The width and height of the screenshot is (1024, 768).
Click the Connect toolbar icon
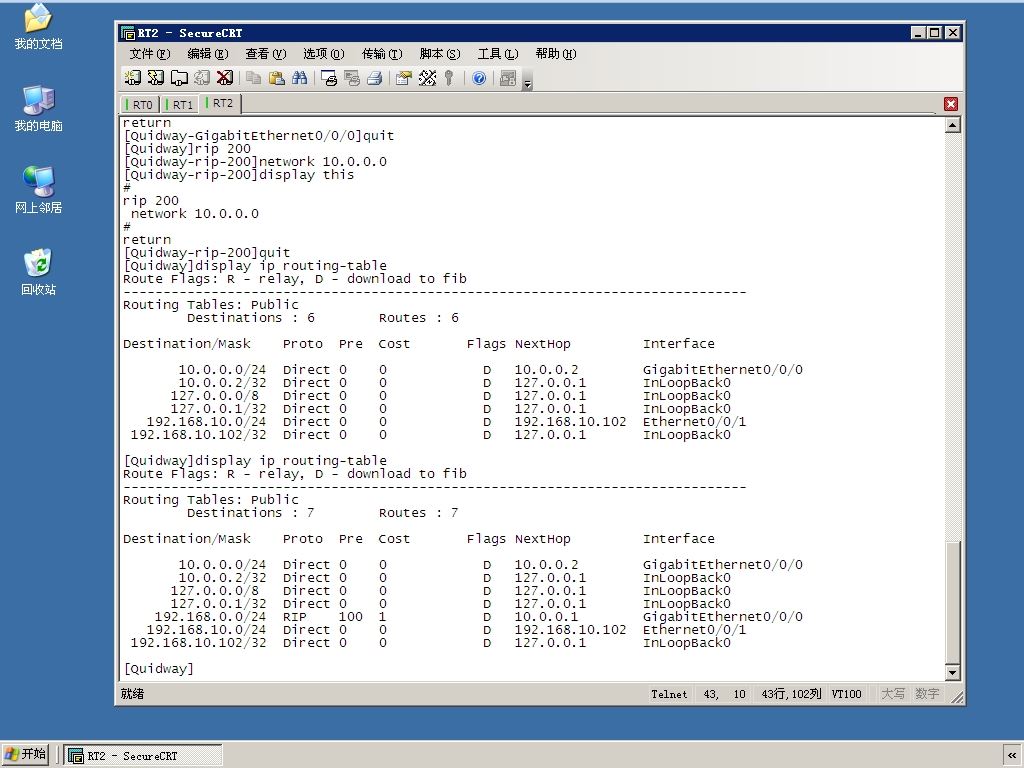pos(133,78)
